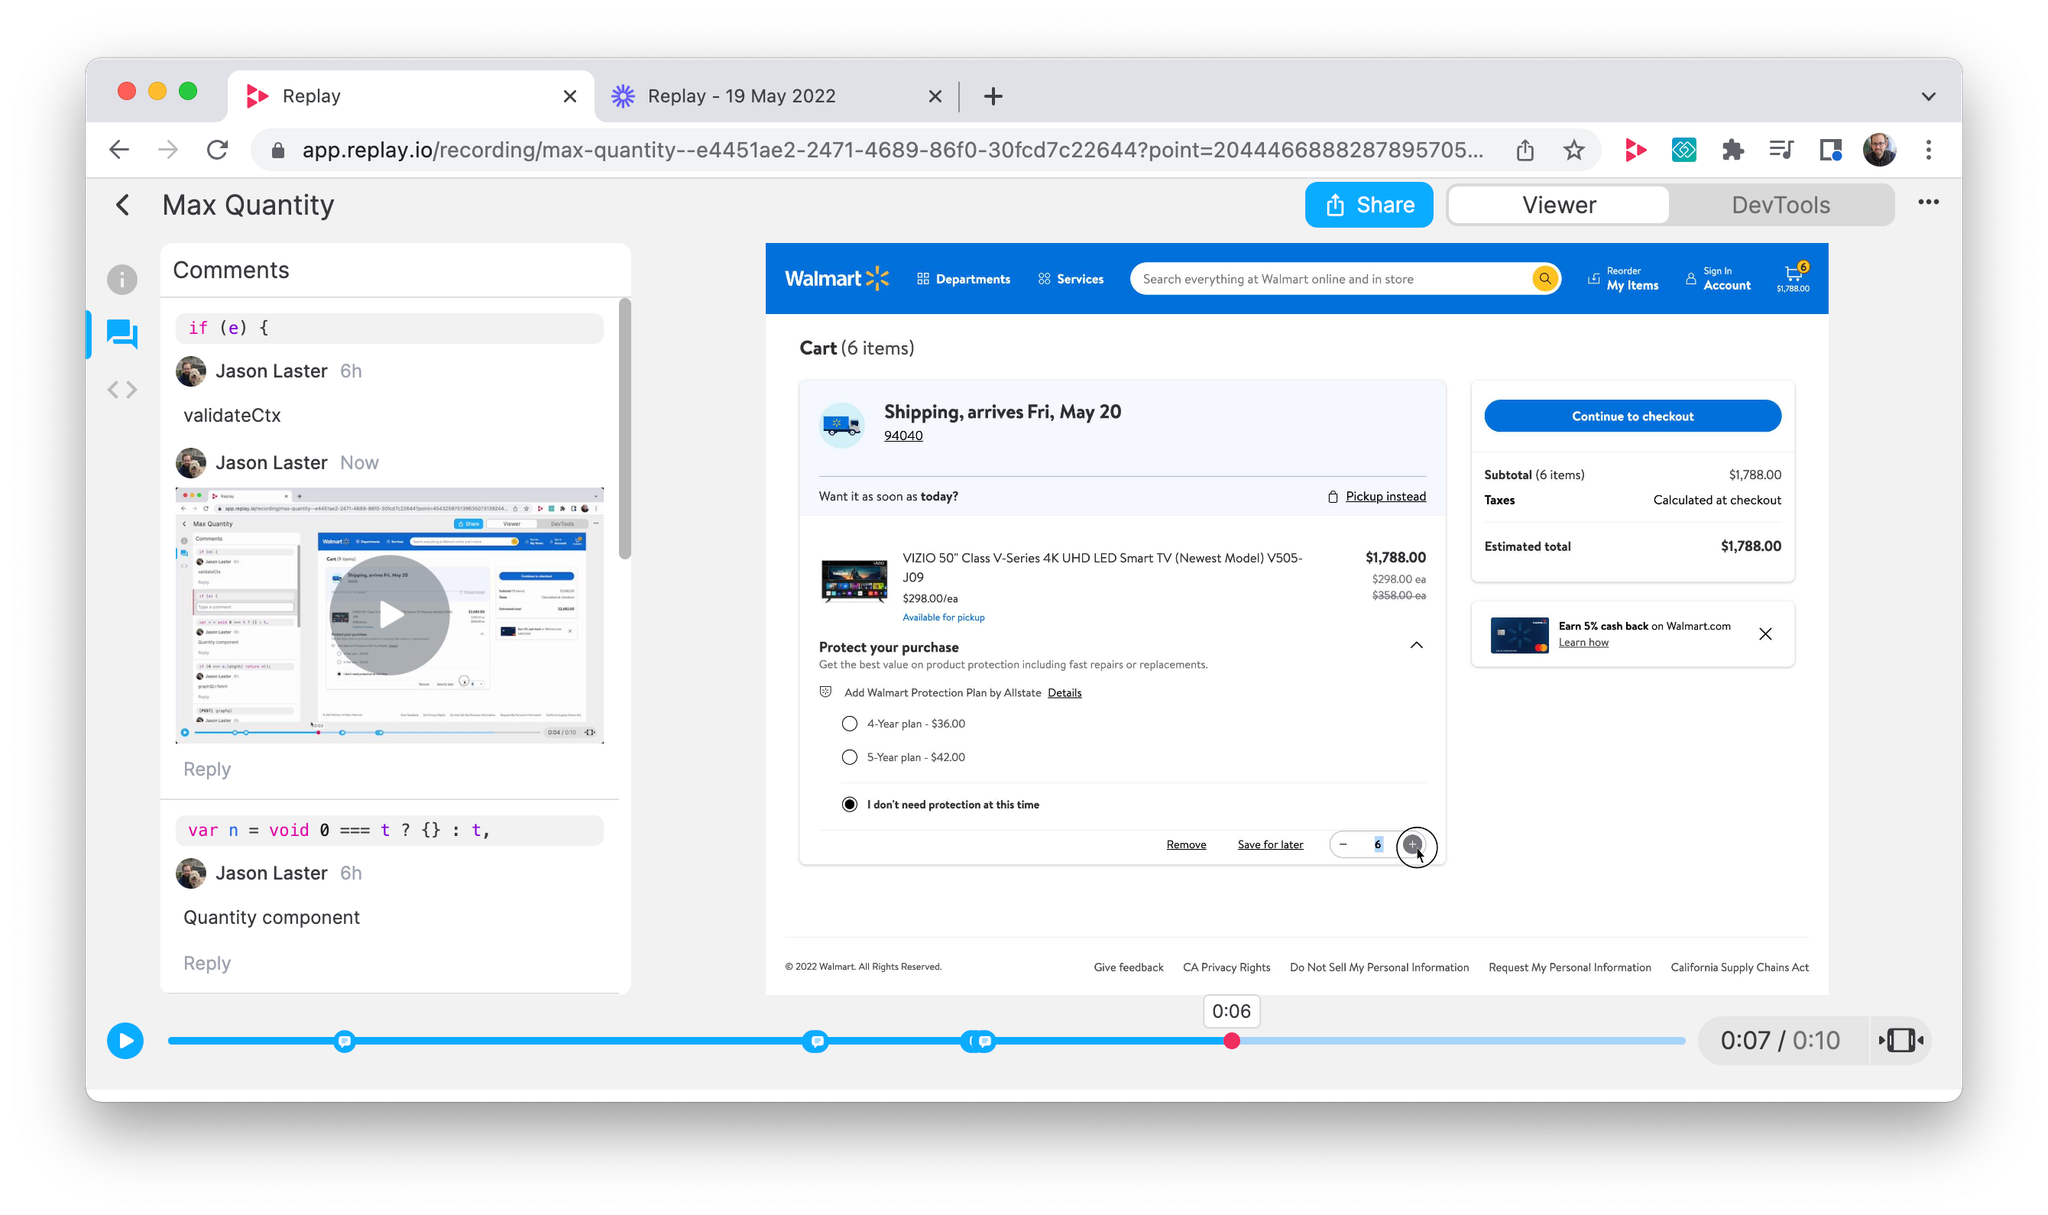The width and height of the screenshot is (2048, 1215).
Task: Open Reorder My Items
Action: (x=1623, y=279)
